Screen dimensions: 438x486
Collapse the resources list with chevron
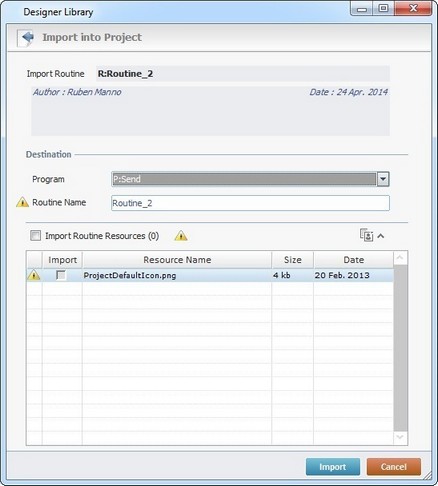(381, 236)
